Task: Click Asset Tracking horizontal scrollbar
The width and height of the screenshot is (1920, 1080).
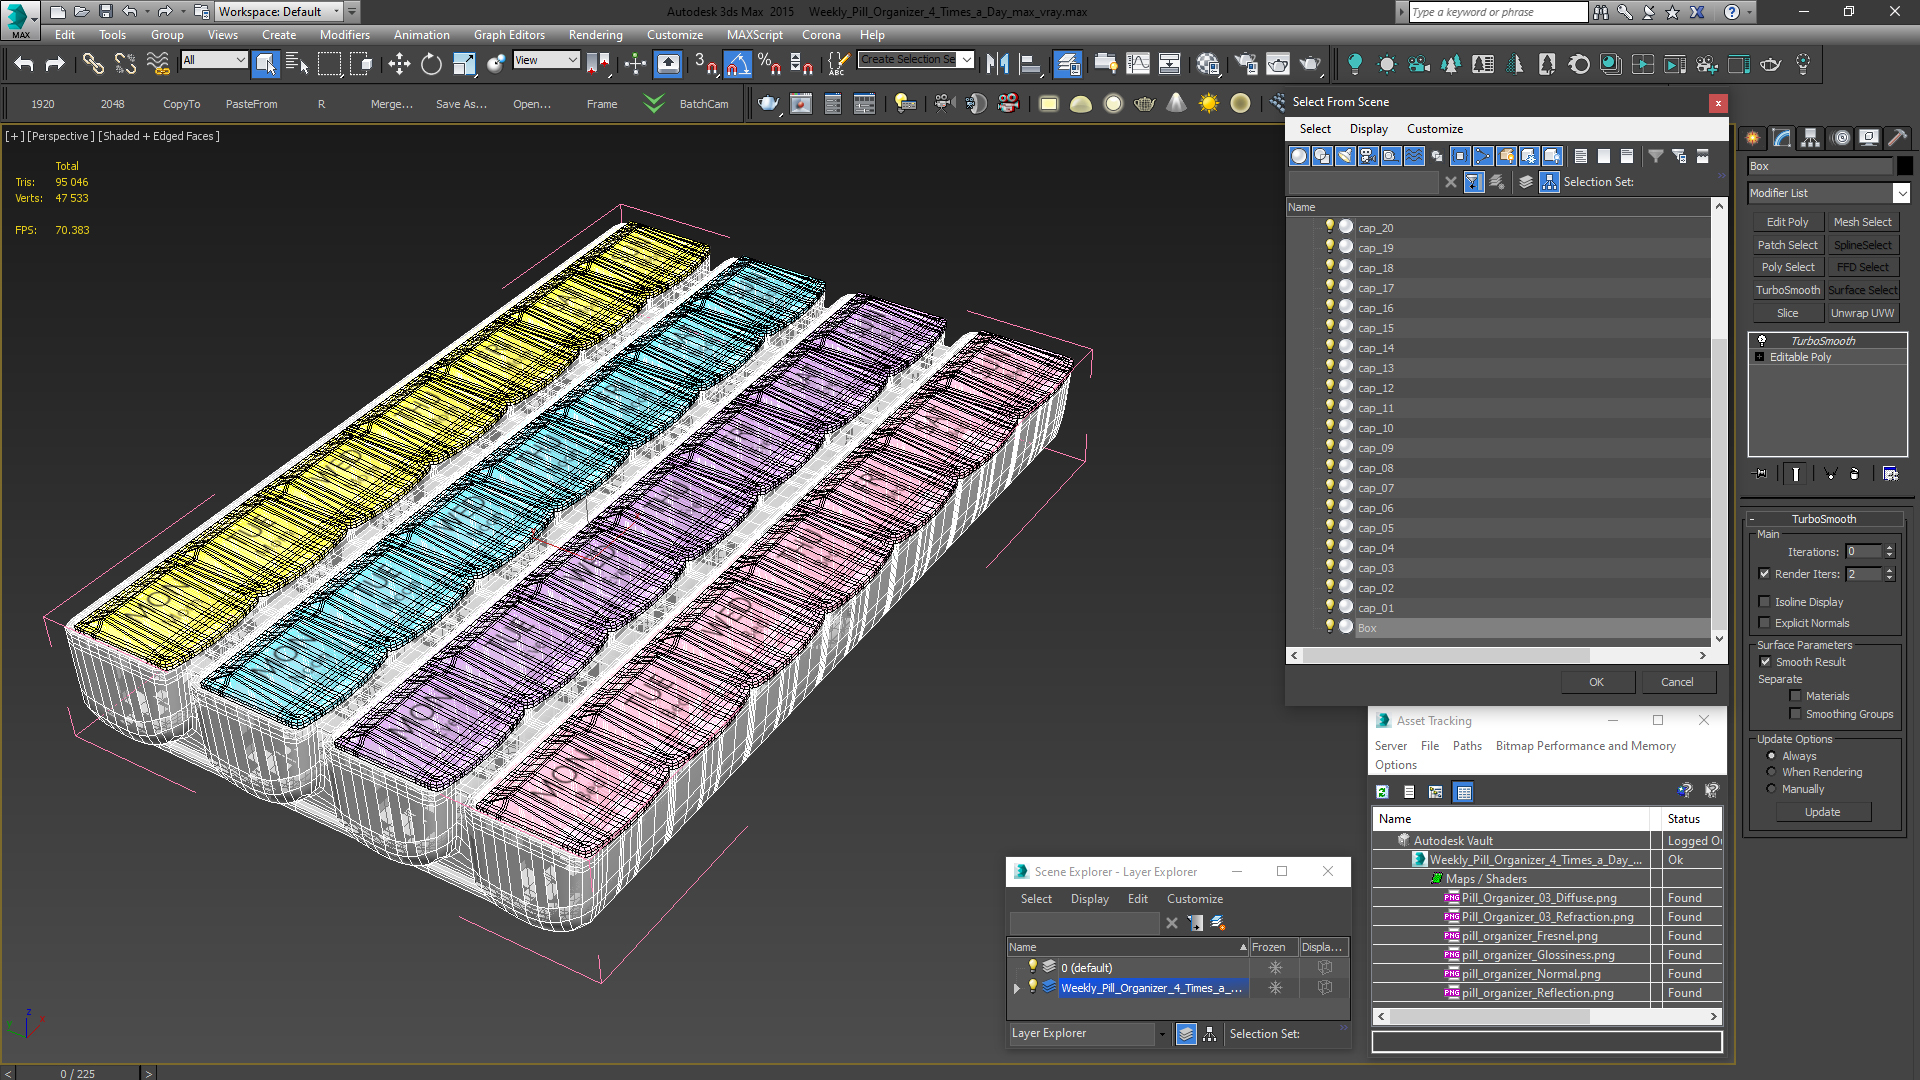Action: point(1489,1016)
